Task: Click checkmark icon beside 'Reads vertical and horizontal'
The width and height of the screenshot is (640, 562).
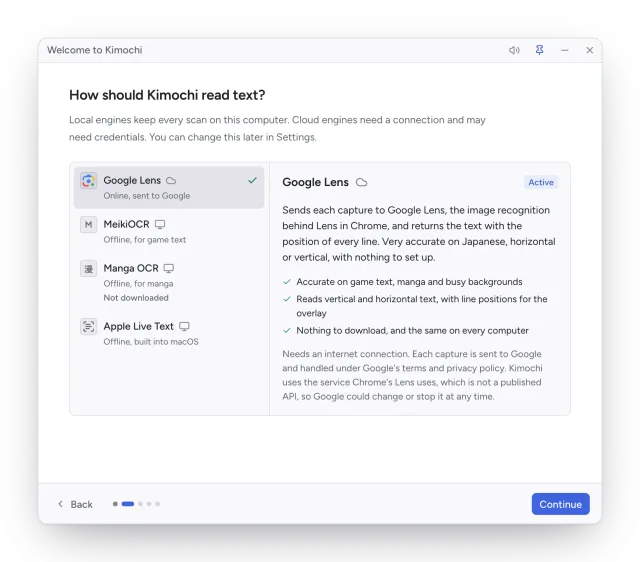Action: coord(287,299)
